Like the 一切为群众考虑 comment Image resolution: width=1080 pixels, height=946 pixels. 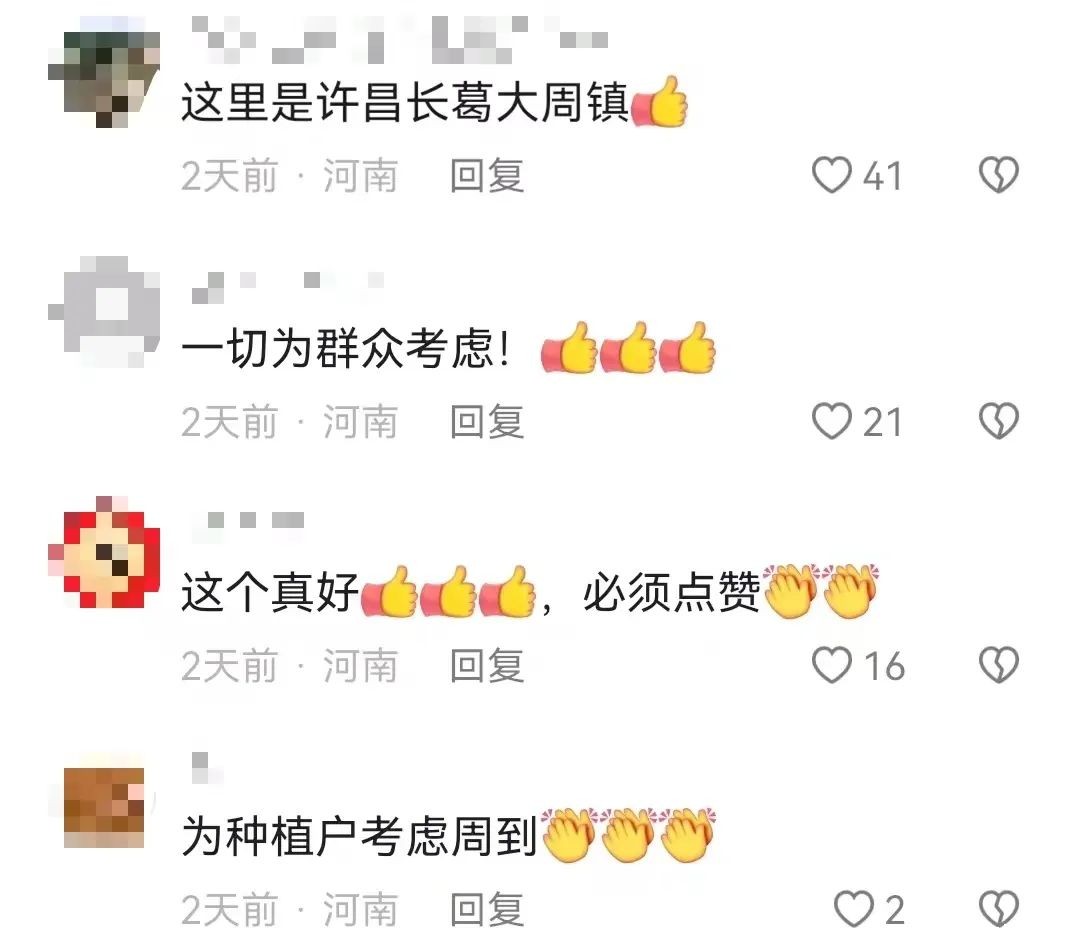pos(831,421)
